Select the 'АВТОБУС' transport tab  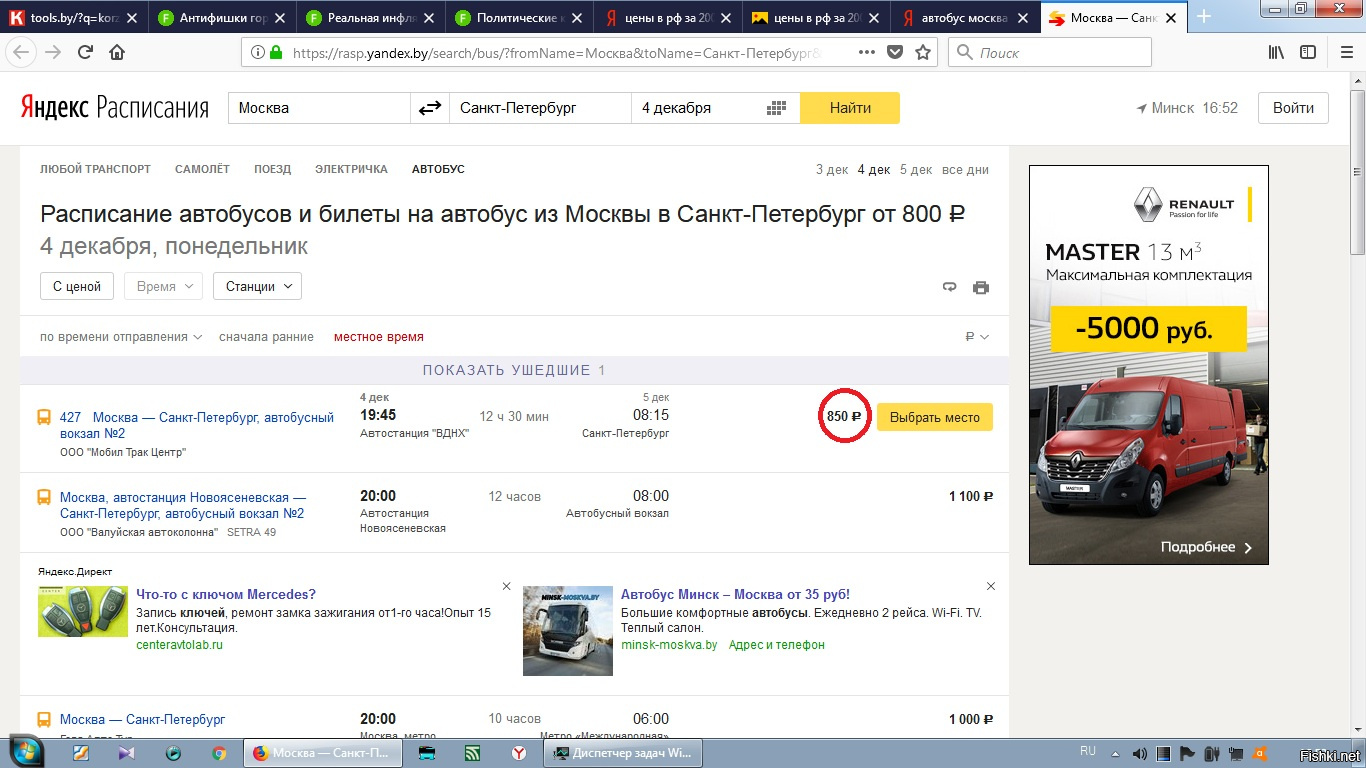pyautogui.click(x=438, y=170)
